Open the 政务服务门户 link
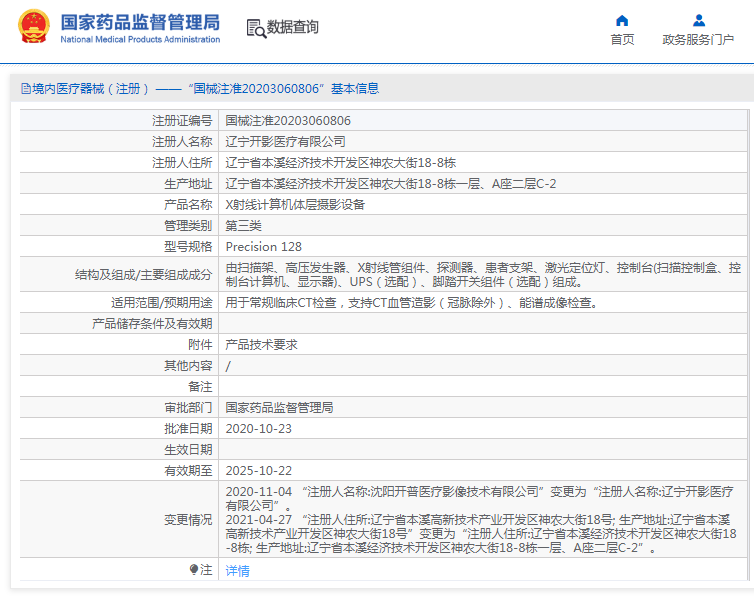The image size is (754, 597). [x=698, y=39]
